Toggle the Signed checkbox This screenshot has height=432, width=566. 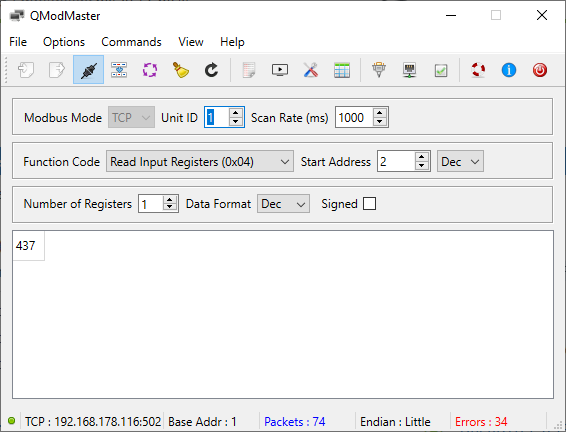pyautogui.click(x=369, y=204)
